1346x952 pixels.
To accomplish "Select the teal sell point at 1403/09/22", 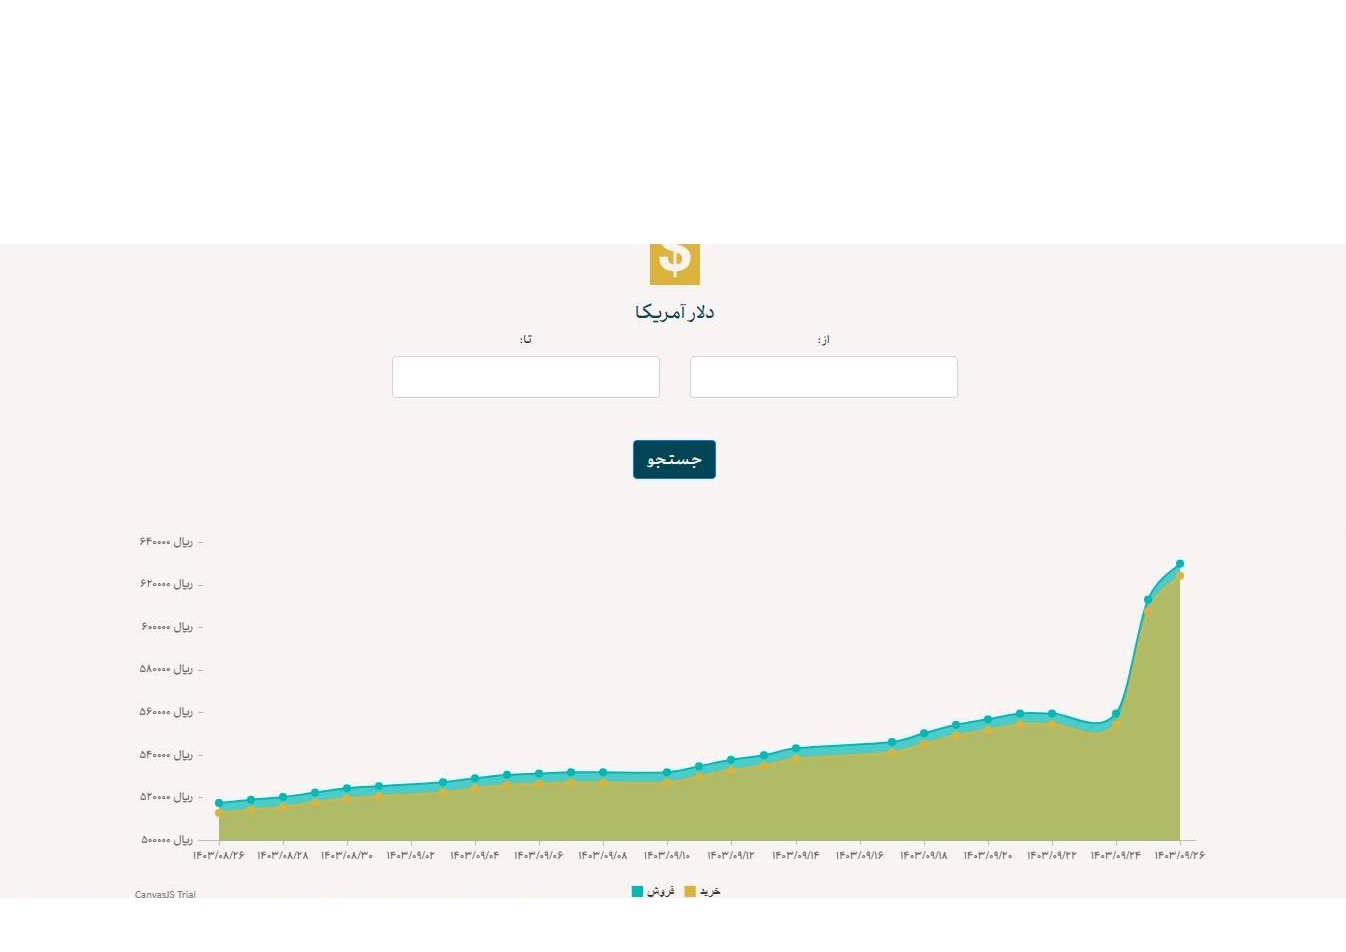I will tap(1052, 714).
